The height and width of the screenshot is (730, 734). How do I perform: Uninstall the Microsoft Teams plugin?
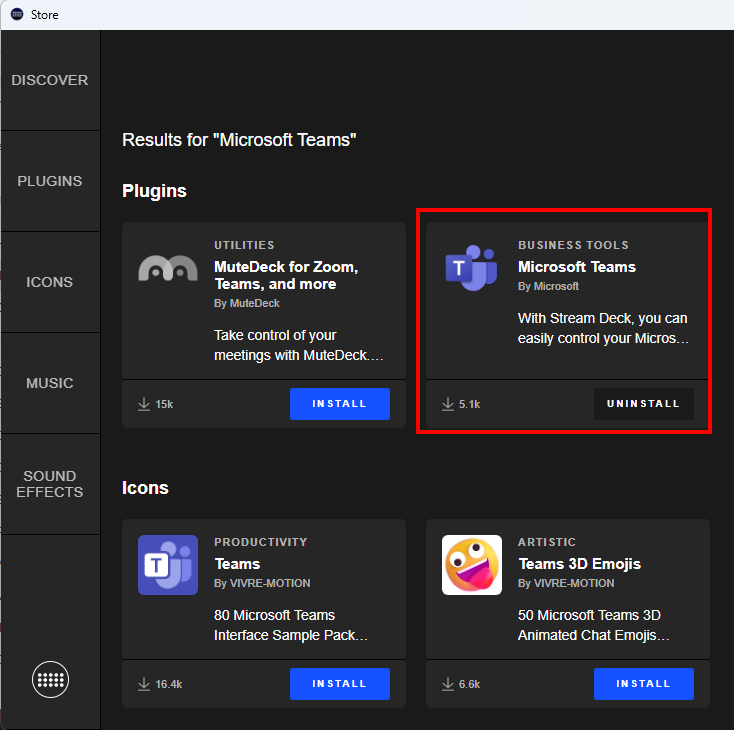[644, 404]
